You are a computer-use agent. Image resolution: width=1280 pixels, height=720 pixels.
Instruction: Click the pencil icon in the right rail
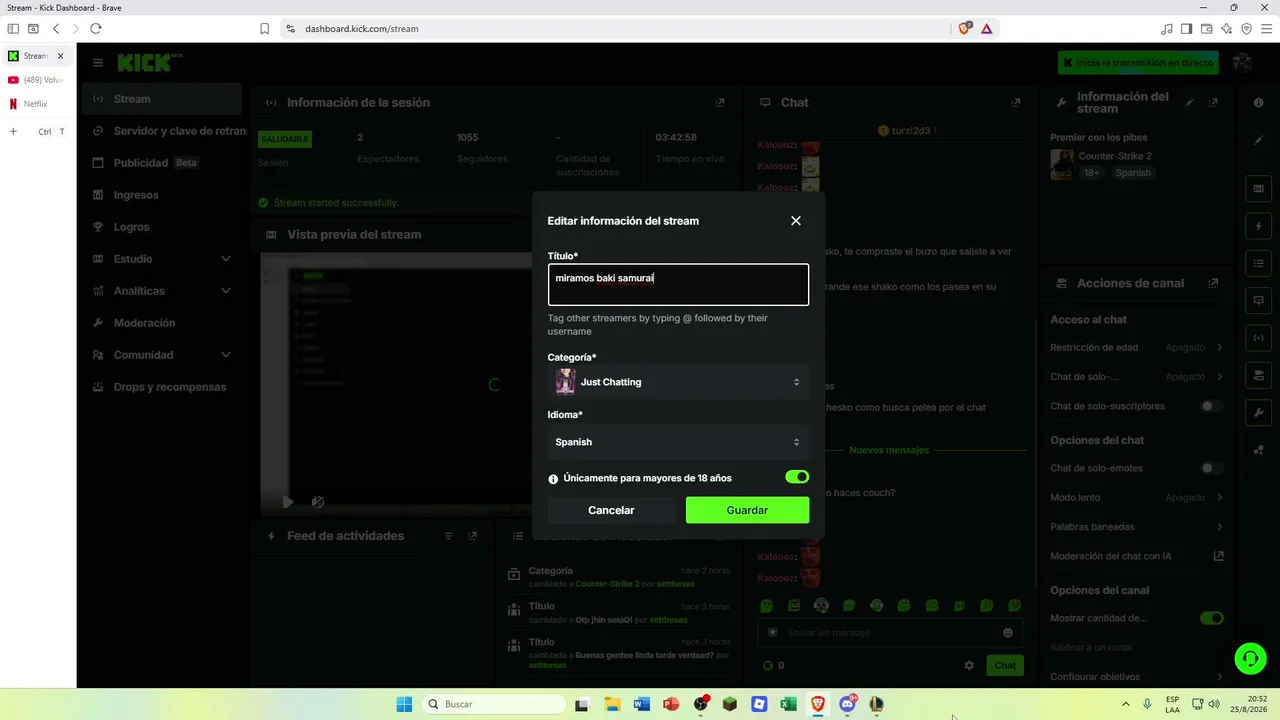[x=1258, y=140]
